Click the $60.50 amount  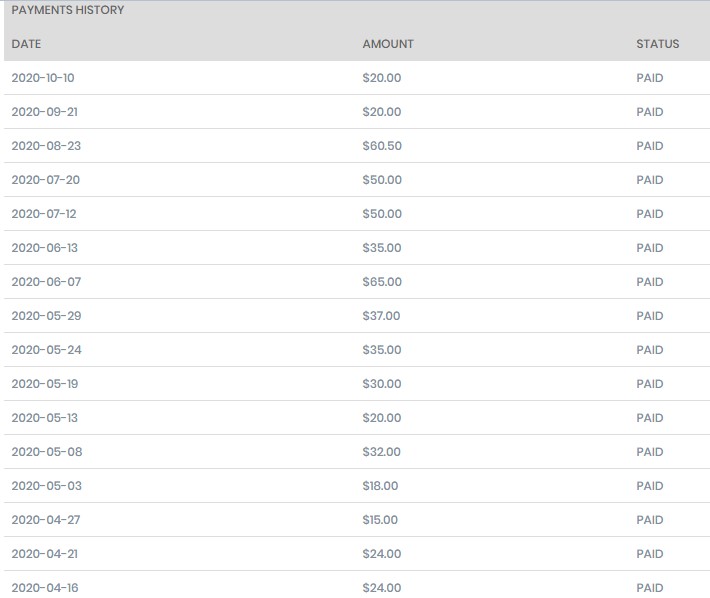382,146
